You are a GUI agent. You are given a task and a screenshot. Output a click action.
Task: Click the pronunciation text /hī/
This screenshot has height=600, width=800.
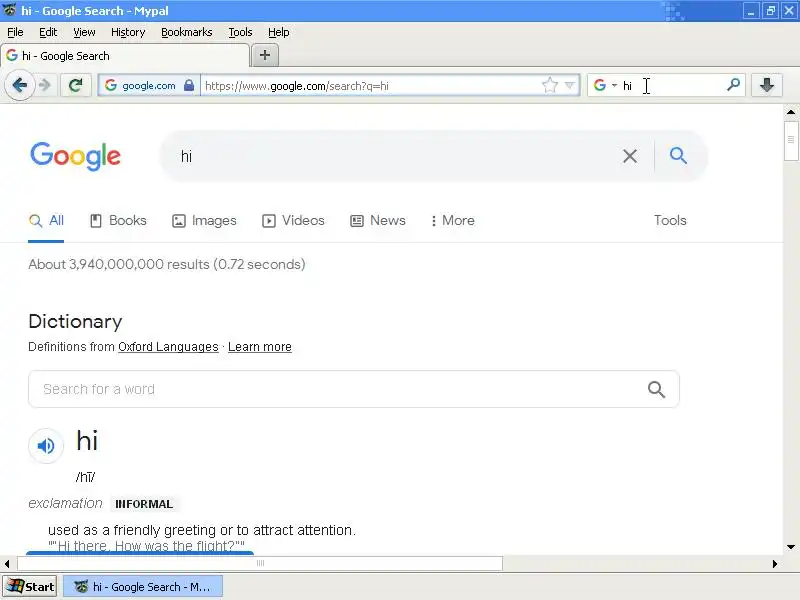[x=85, y=477]
